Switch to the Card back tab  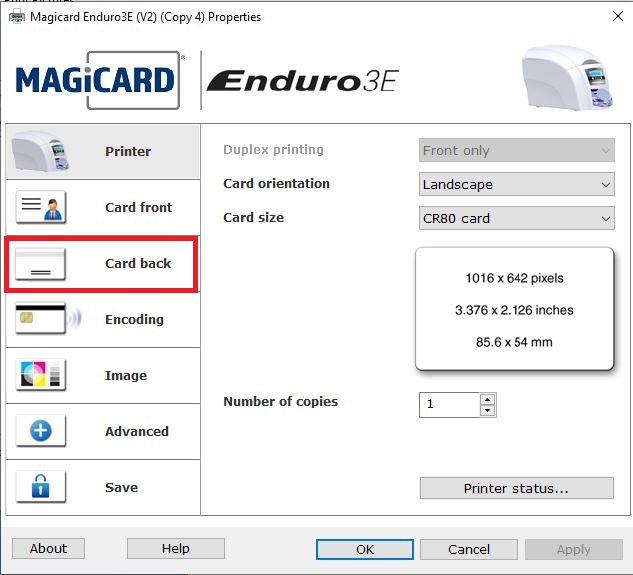coord(103,264)
